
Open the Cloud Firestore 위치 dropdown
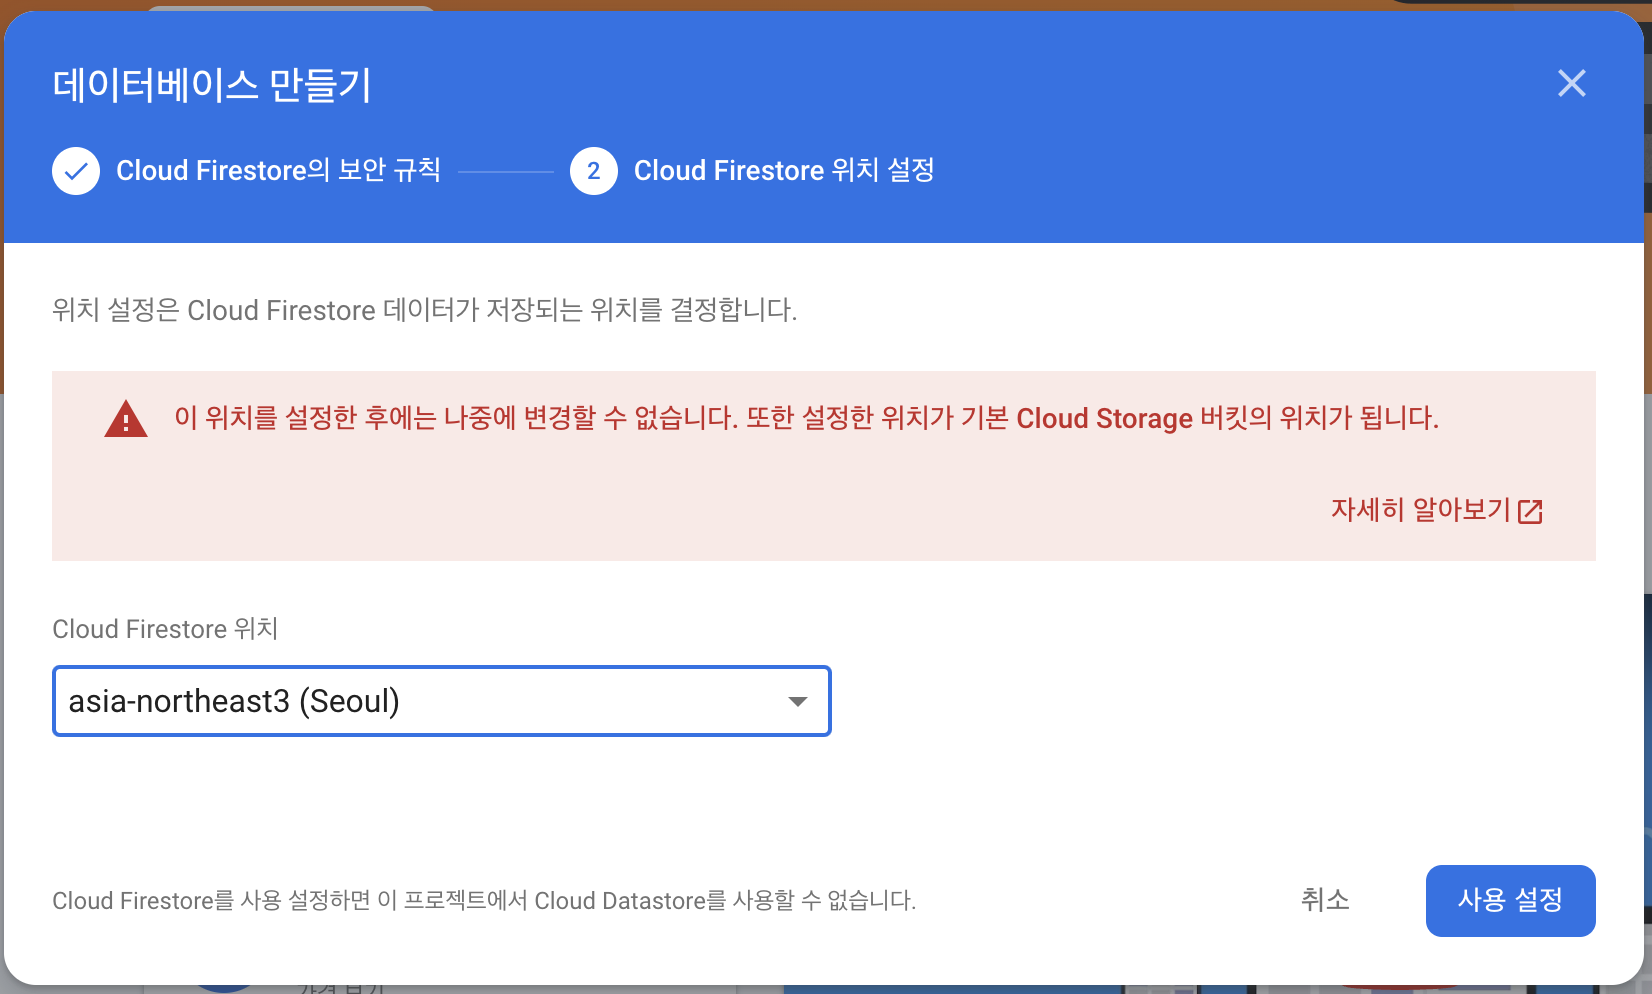tap(442, 701)
